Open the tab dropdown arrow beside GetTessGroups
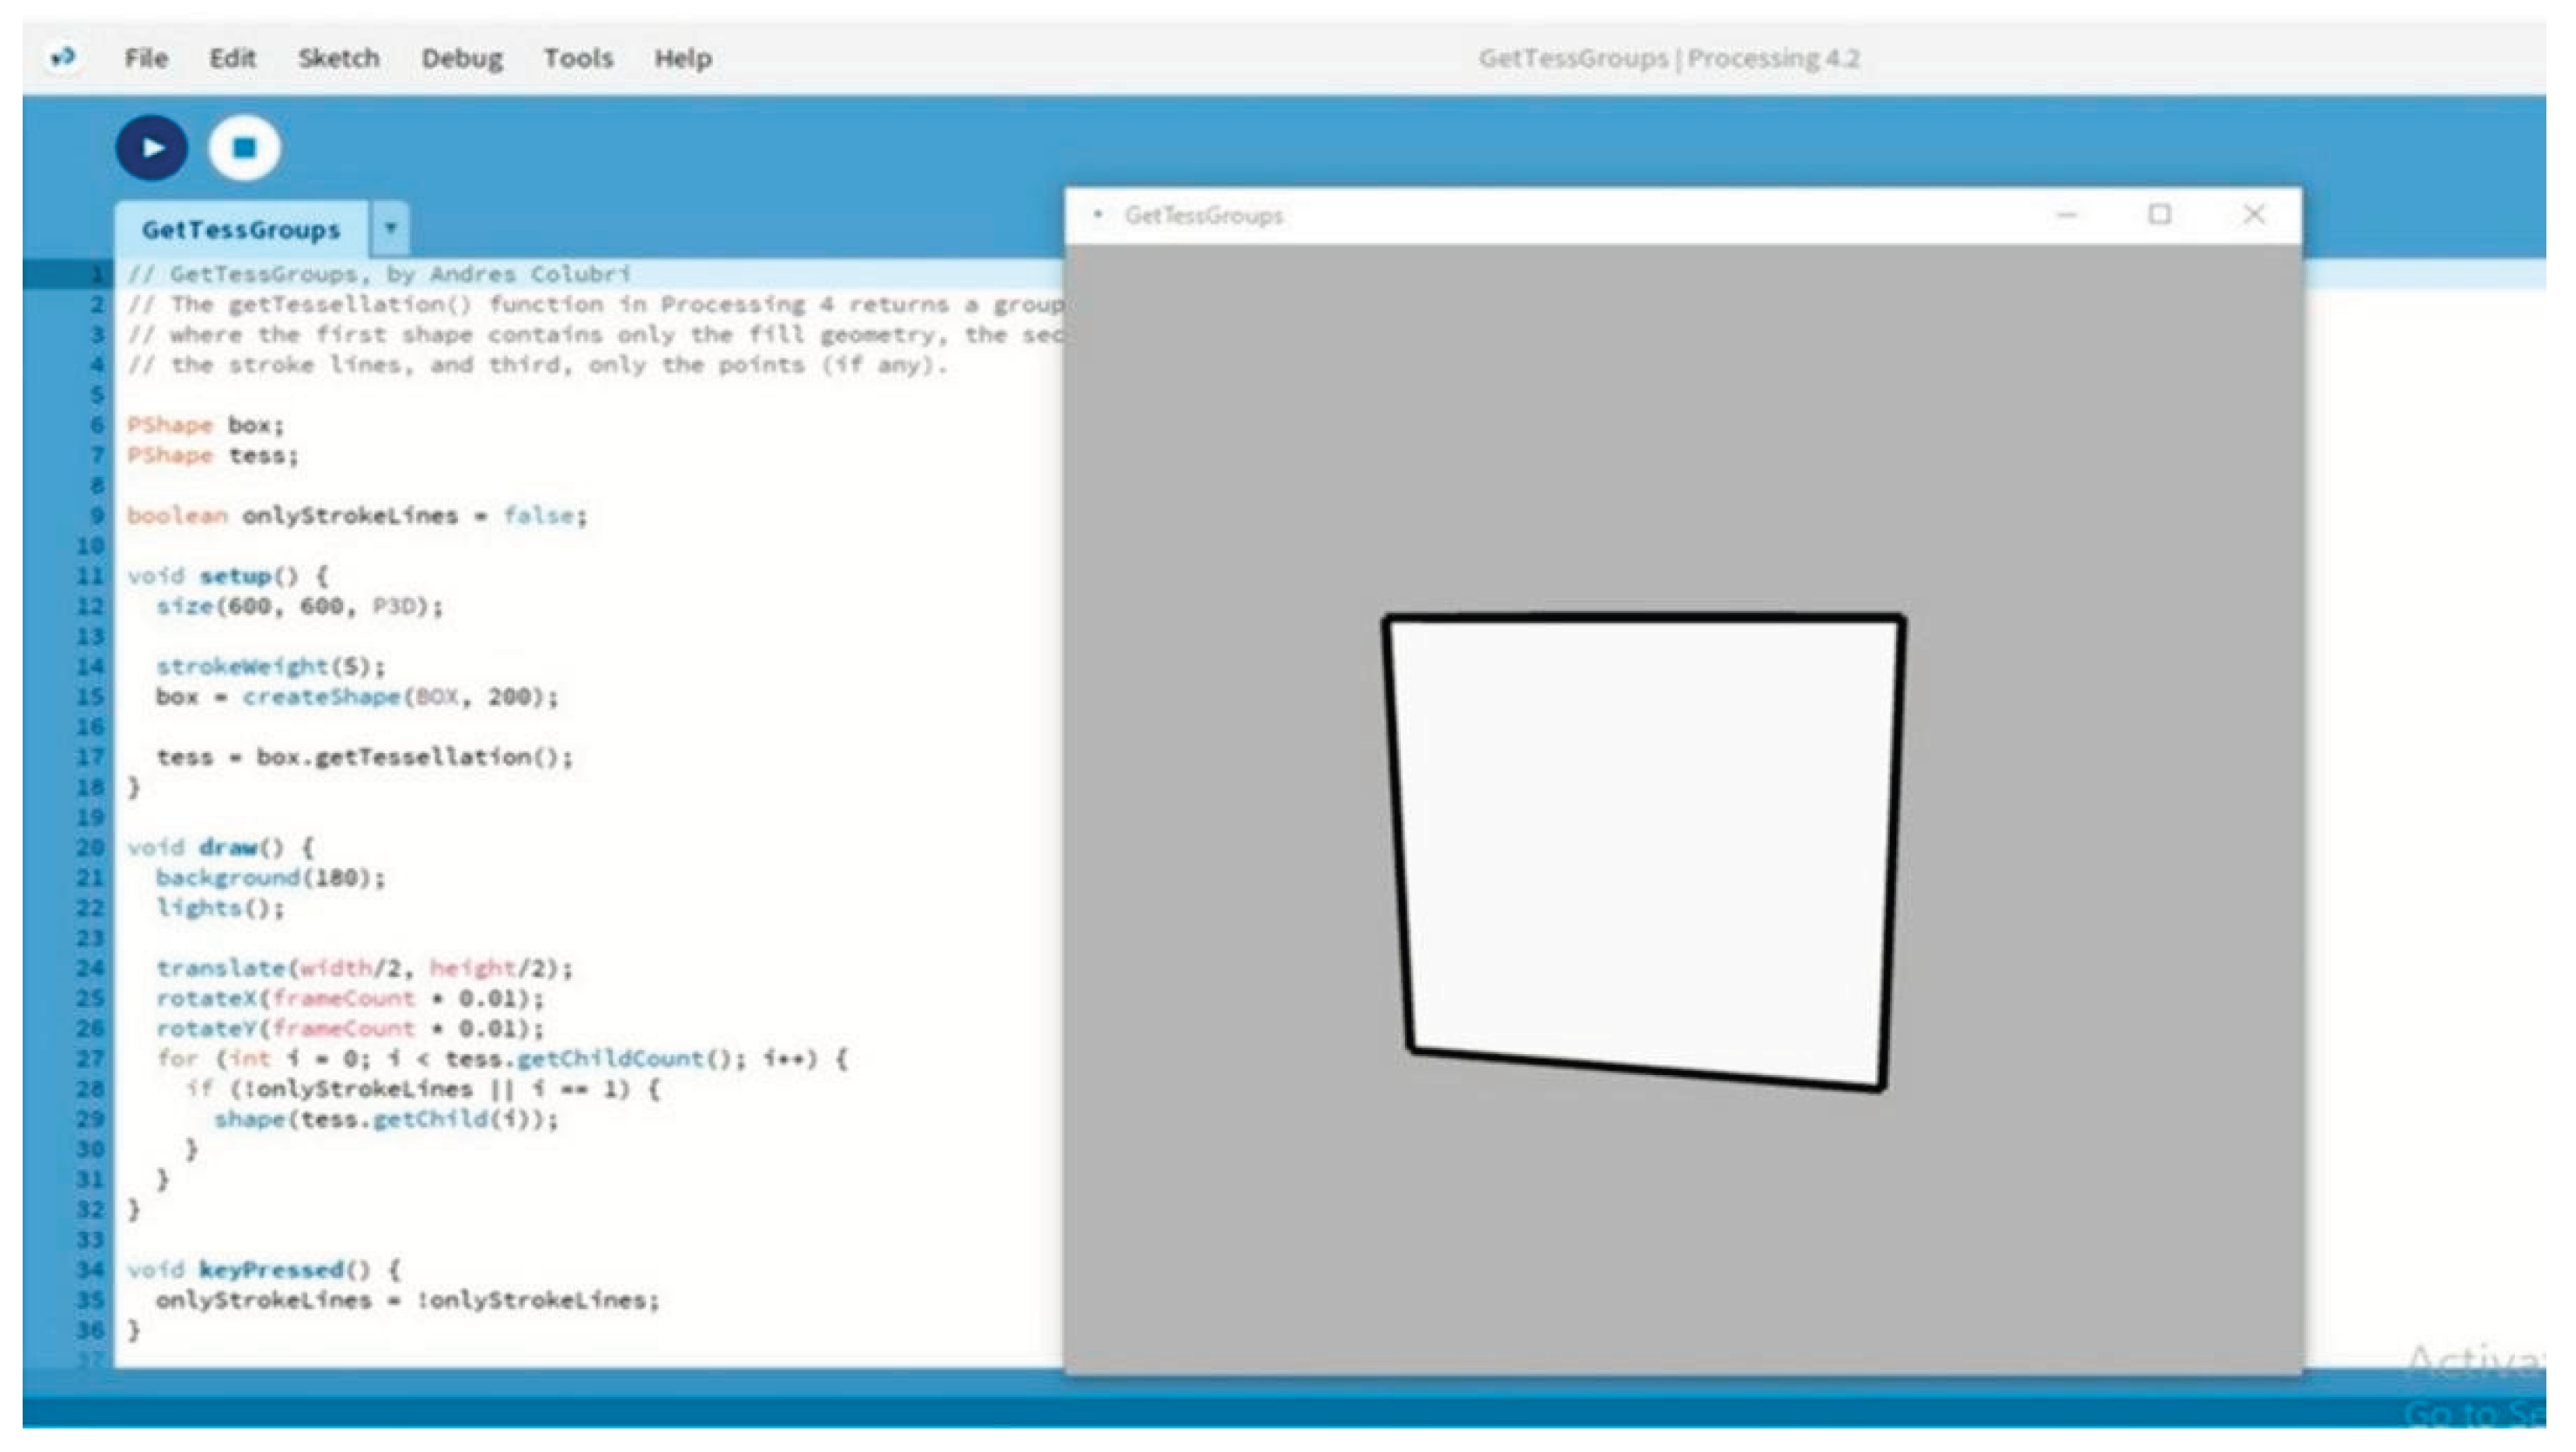This screenshot has height=1452, width=2576. (391, 228)
